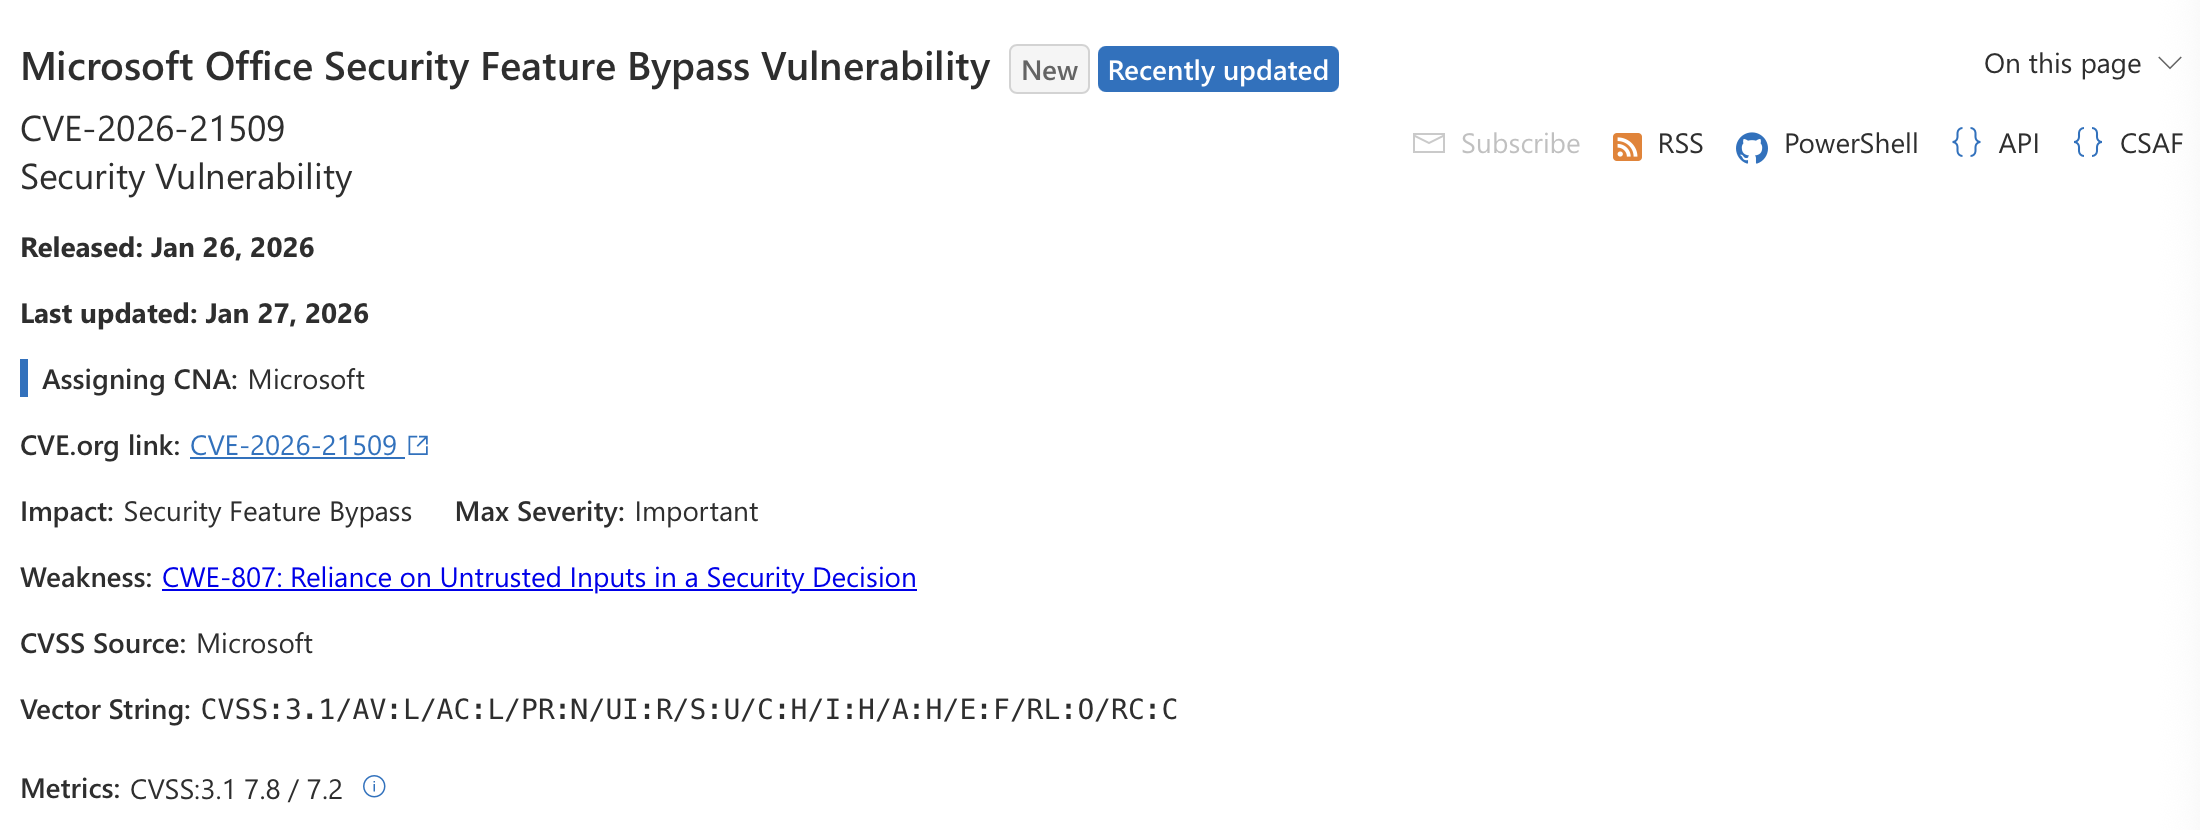Click the curly braces icon beside CSAF
The width and height of the screenshot is (2200, 830).
(2088, 143)
